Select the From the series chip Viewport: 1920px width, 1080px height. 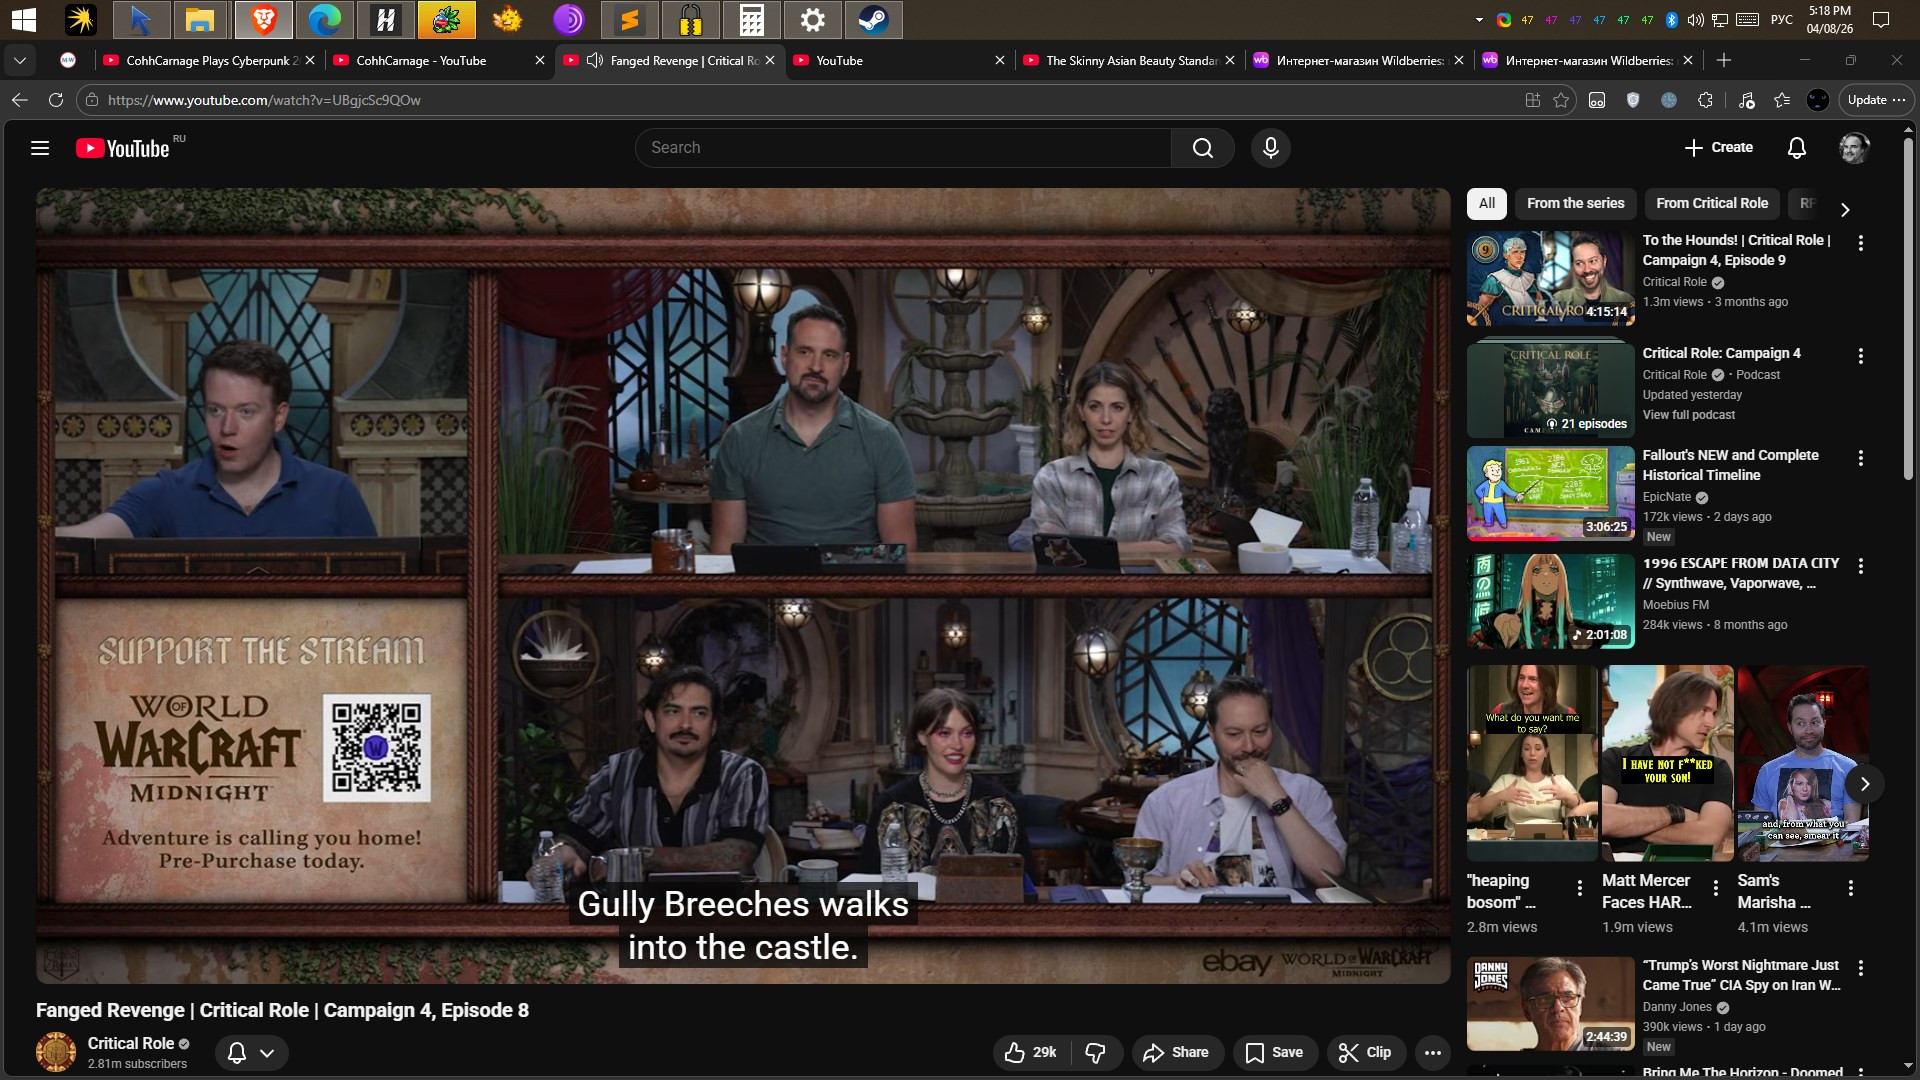pos(1575,203)
